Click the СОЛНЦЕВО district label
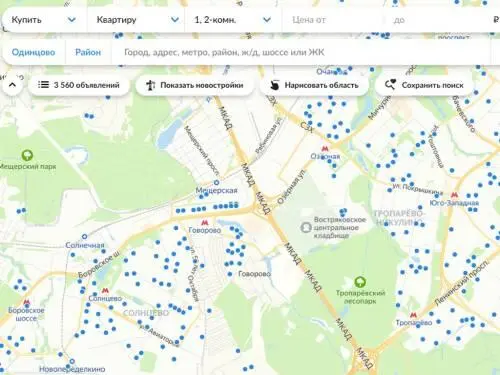 [146, 313]
